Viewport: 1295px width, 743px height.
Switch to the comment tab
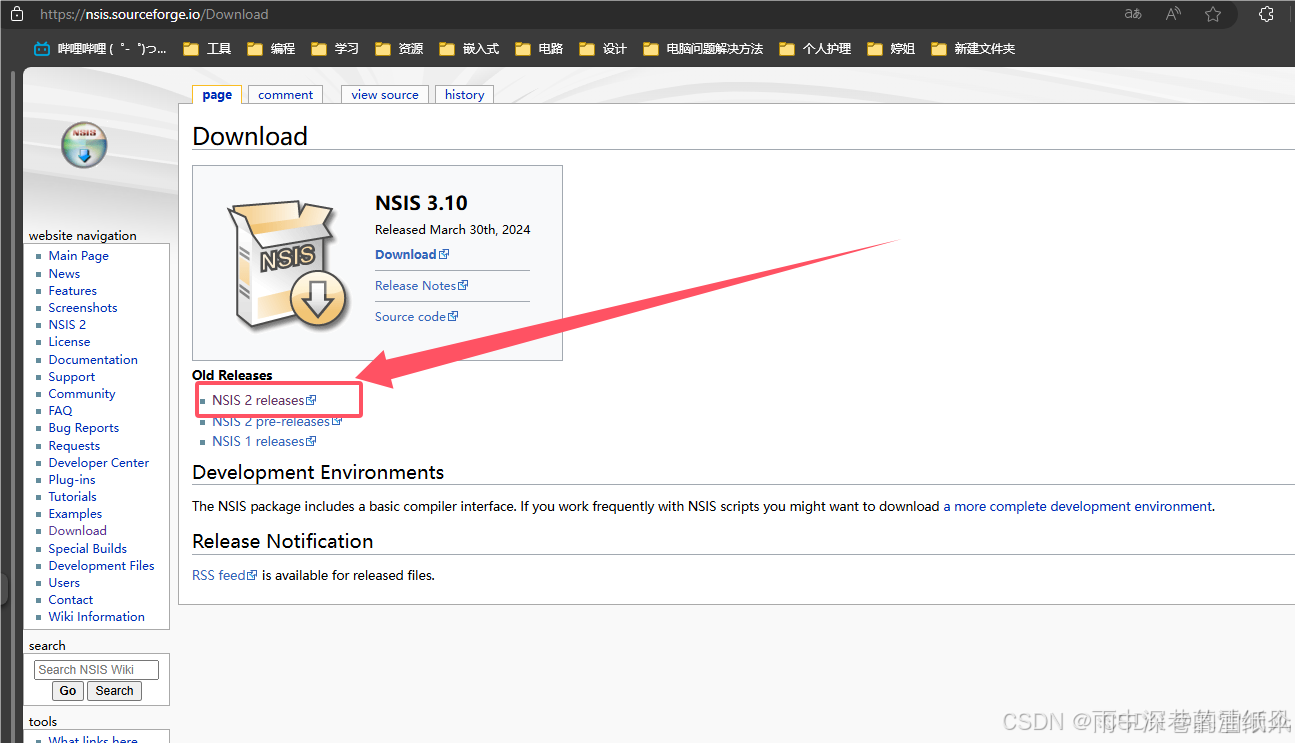[x=285, y=95]
